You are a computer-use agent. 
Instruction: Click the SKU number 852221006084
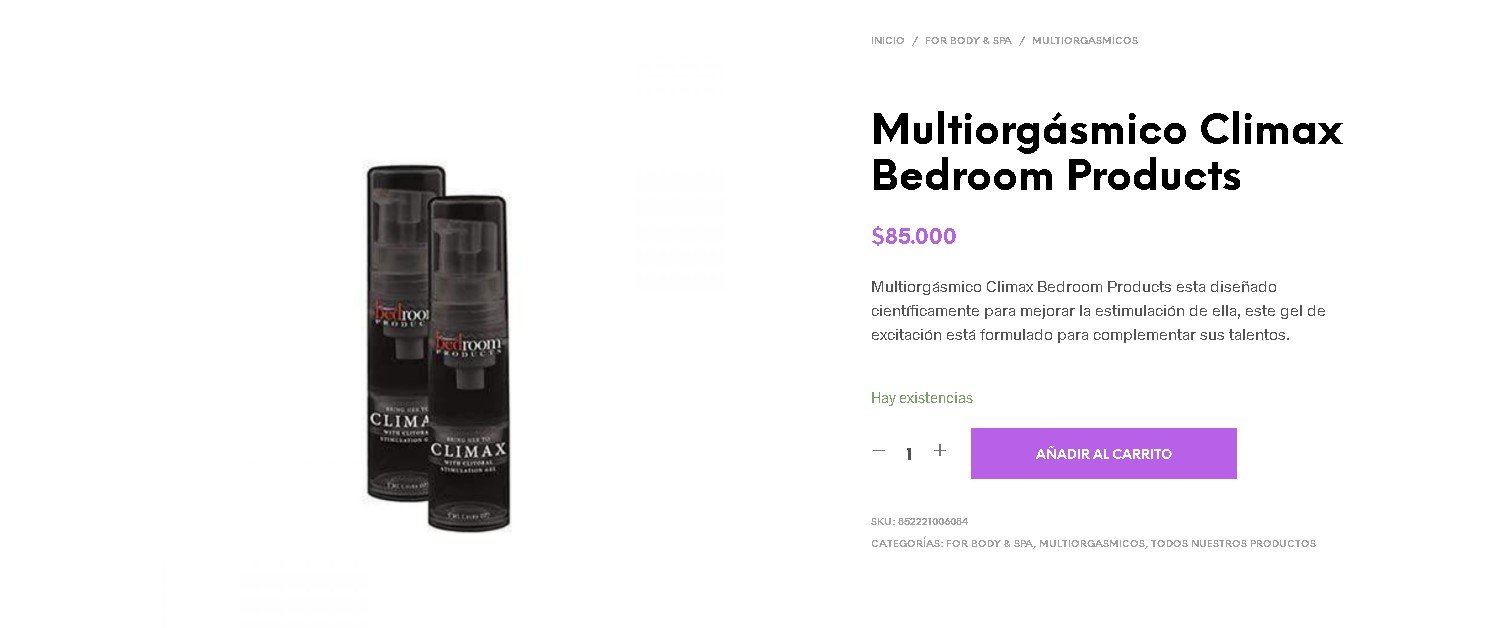pyautogui.click(x=933, y=522)
